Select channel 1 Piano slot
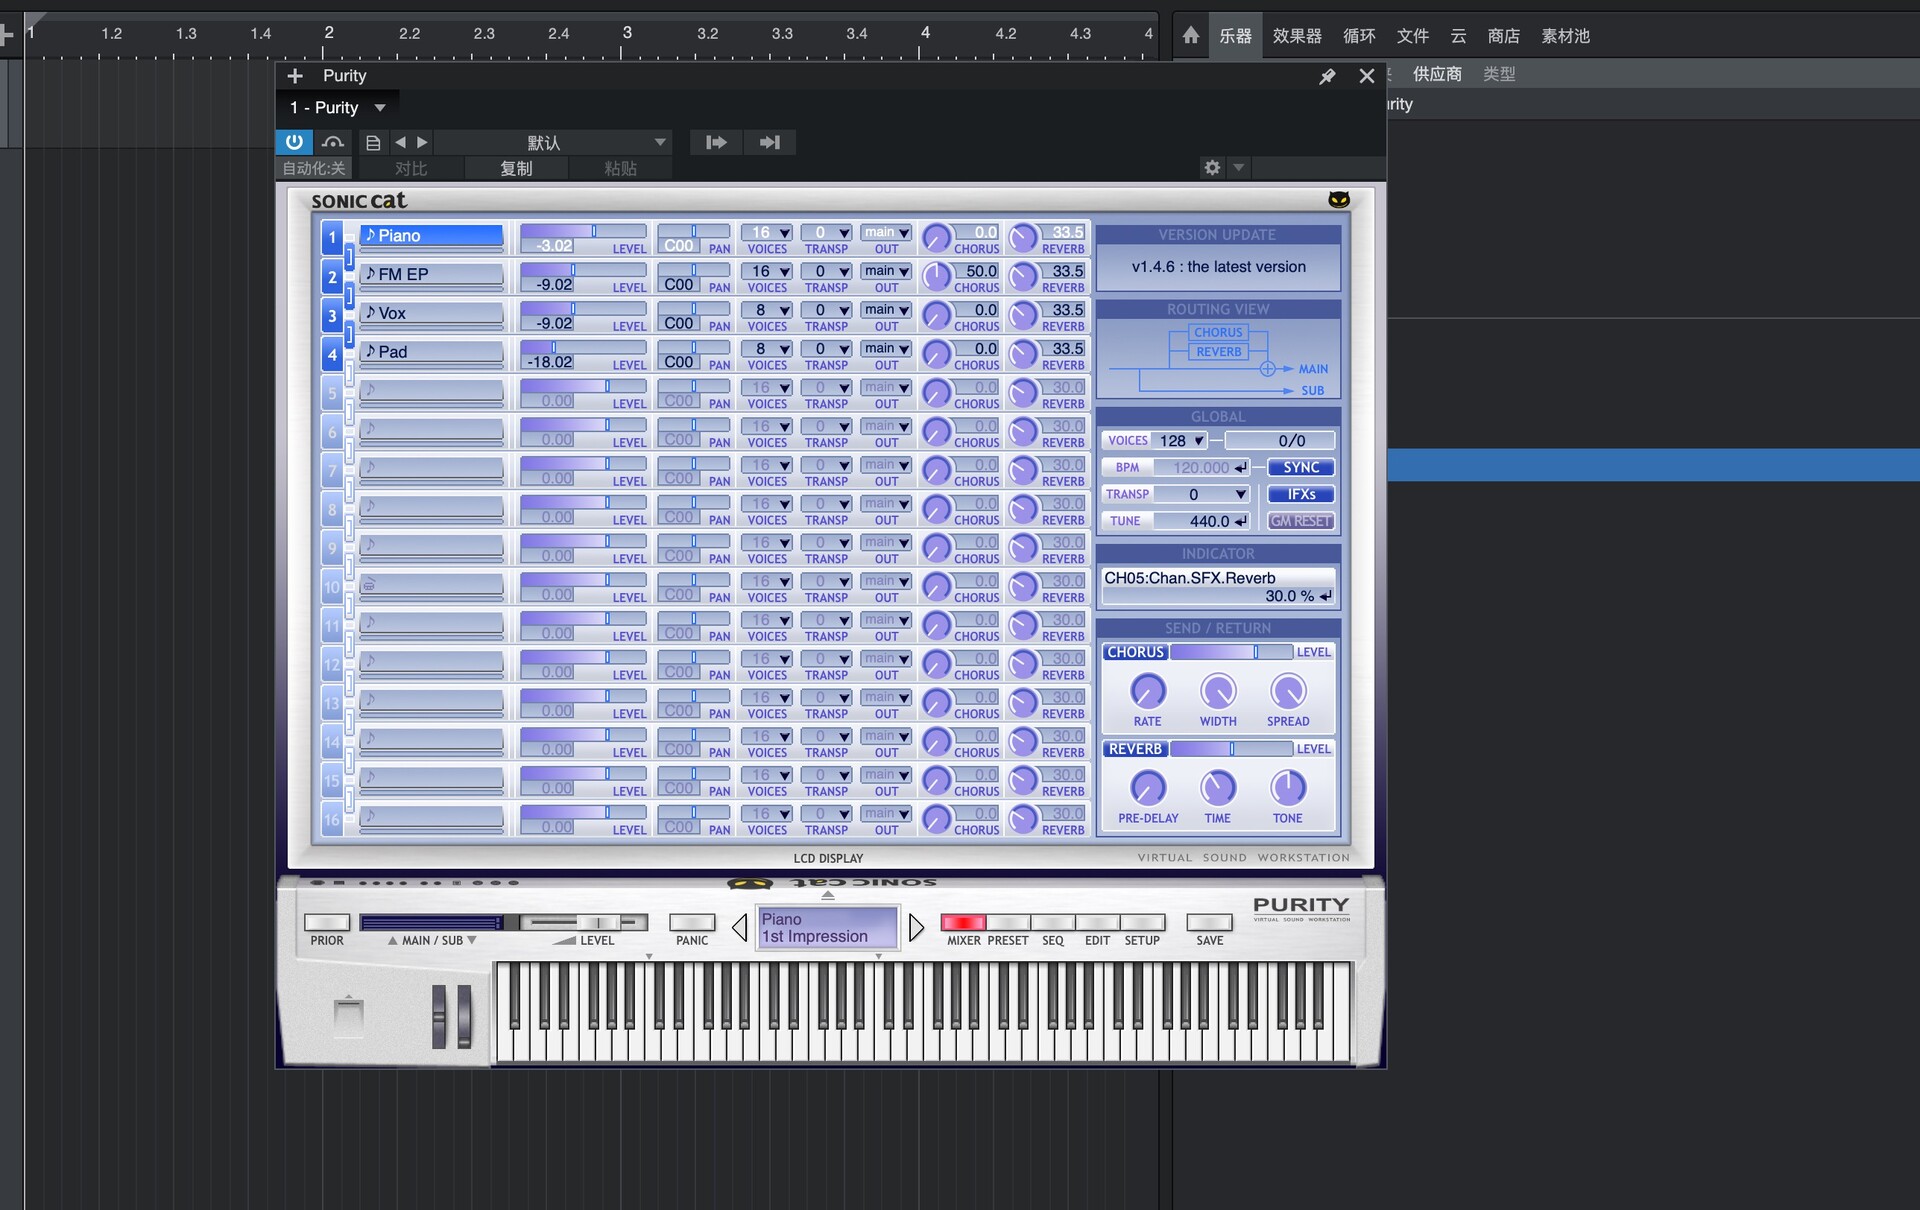Screen dimensions: 1920x1210 431,236
